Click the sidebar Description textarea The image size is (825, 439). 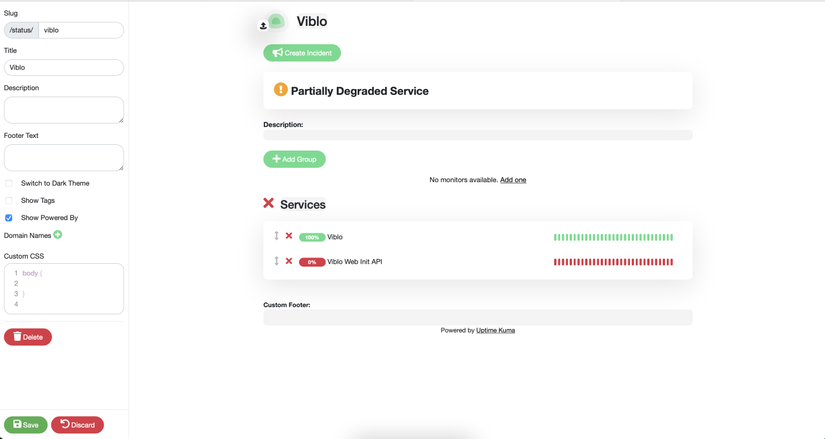click(64, 110)
